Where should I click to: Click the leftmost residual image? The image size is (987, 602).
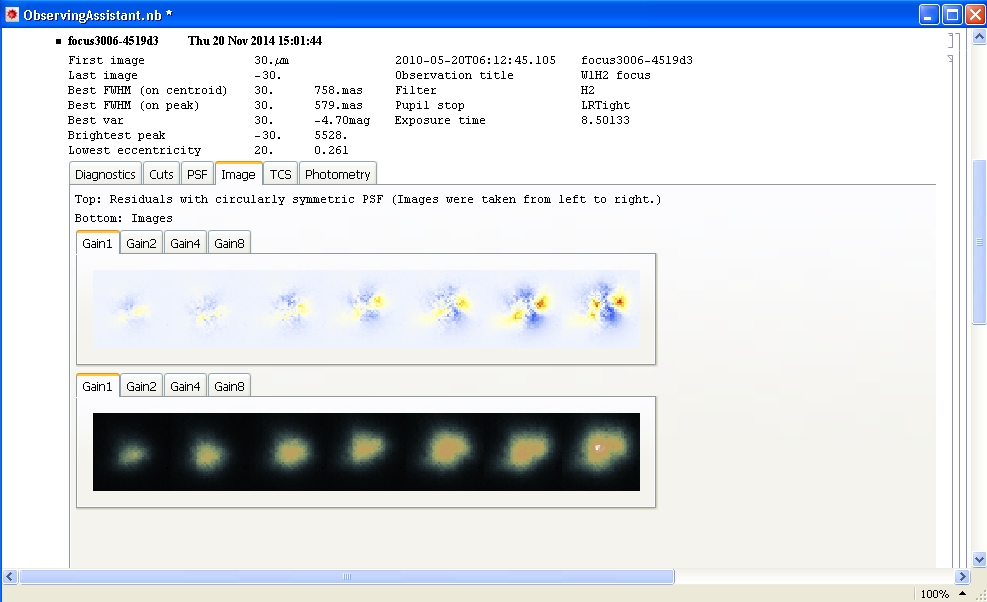click(132, 309)
